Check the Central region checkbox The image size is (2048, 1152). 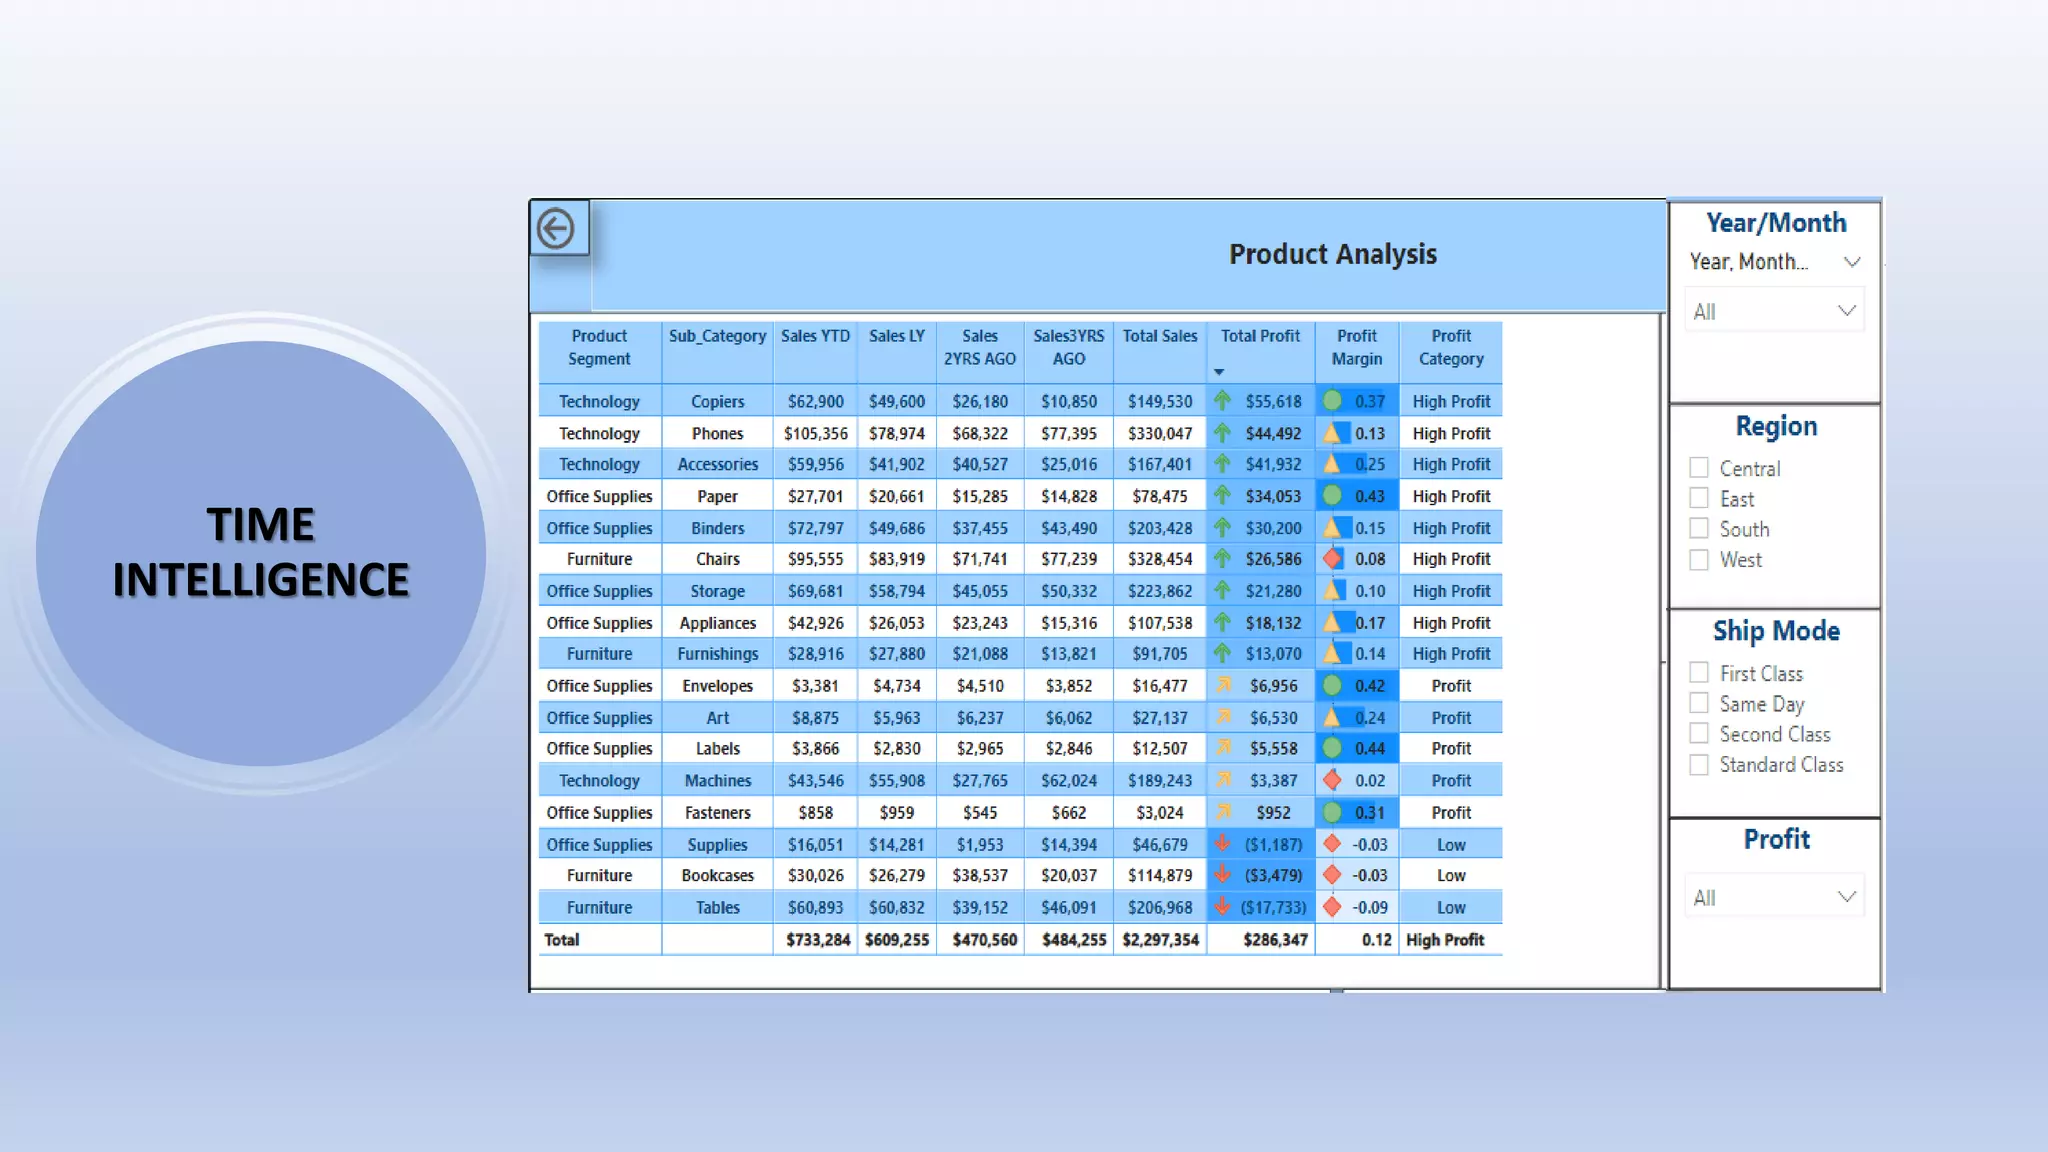[x=1699, y=468]
